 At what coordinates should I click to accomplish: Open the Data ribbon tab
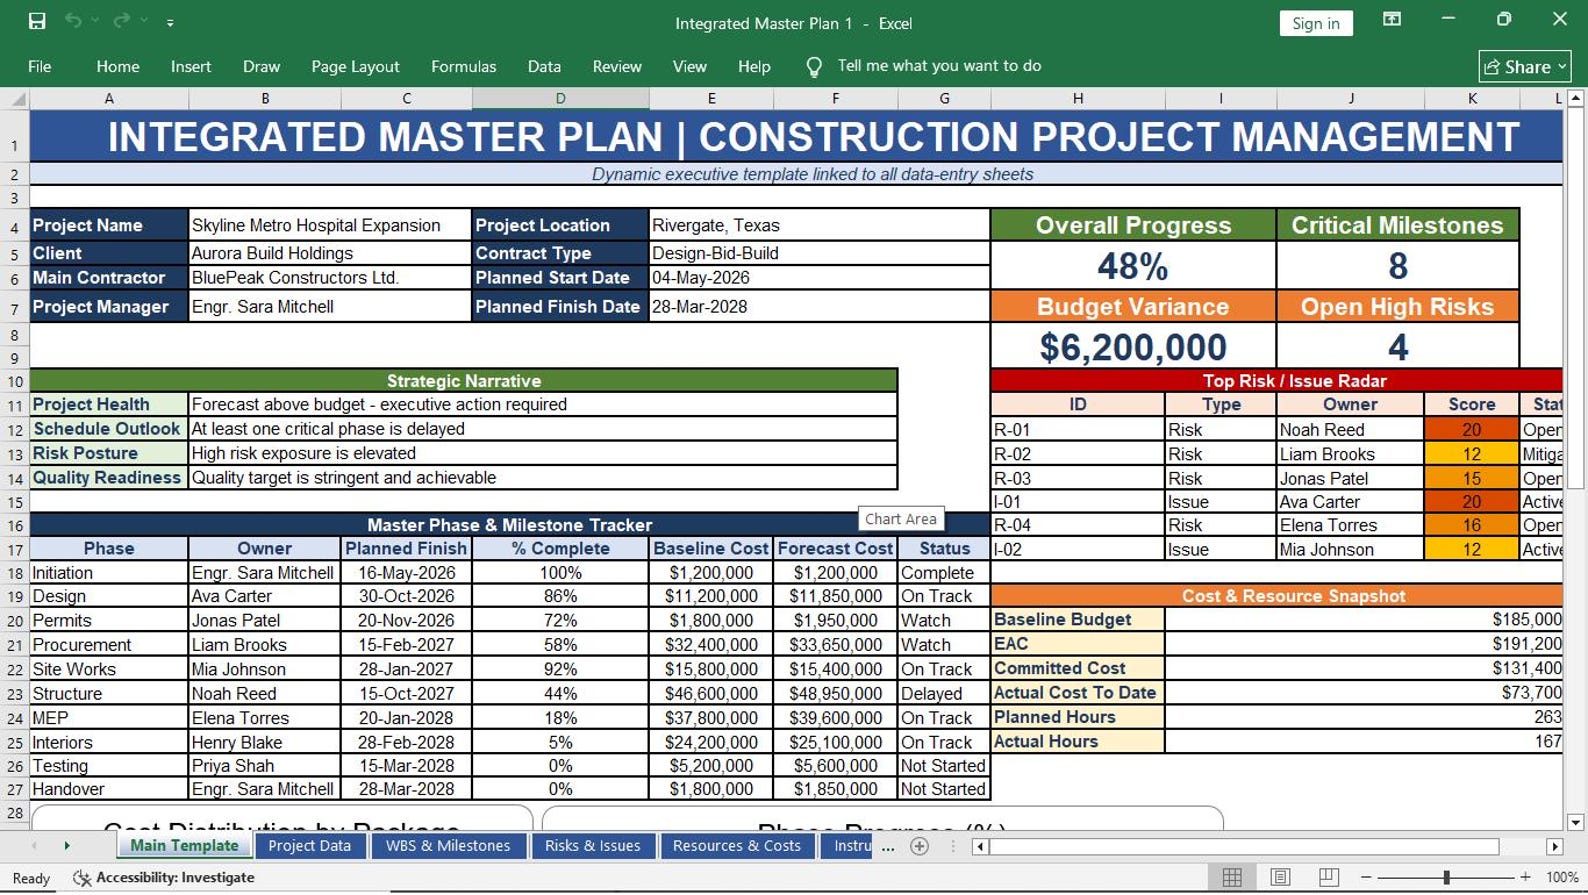point(544,66)
